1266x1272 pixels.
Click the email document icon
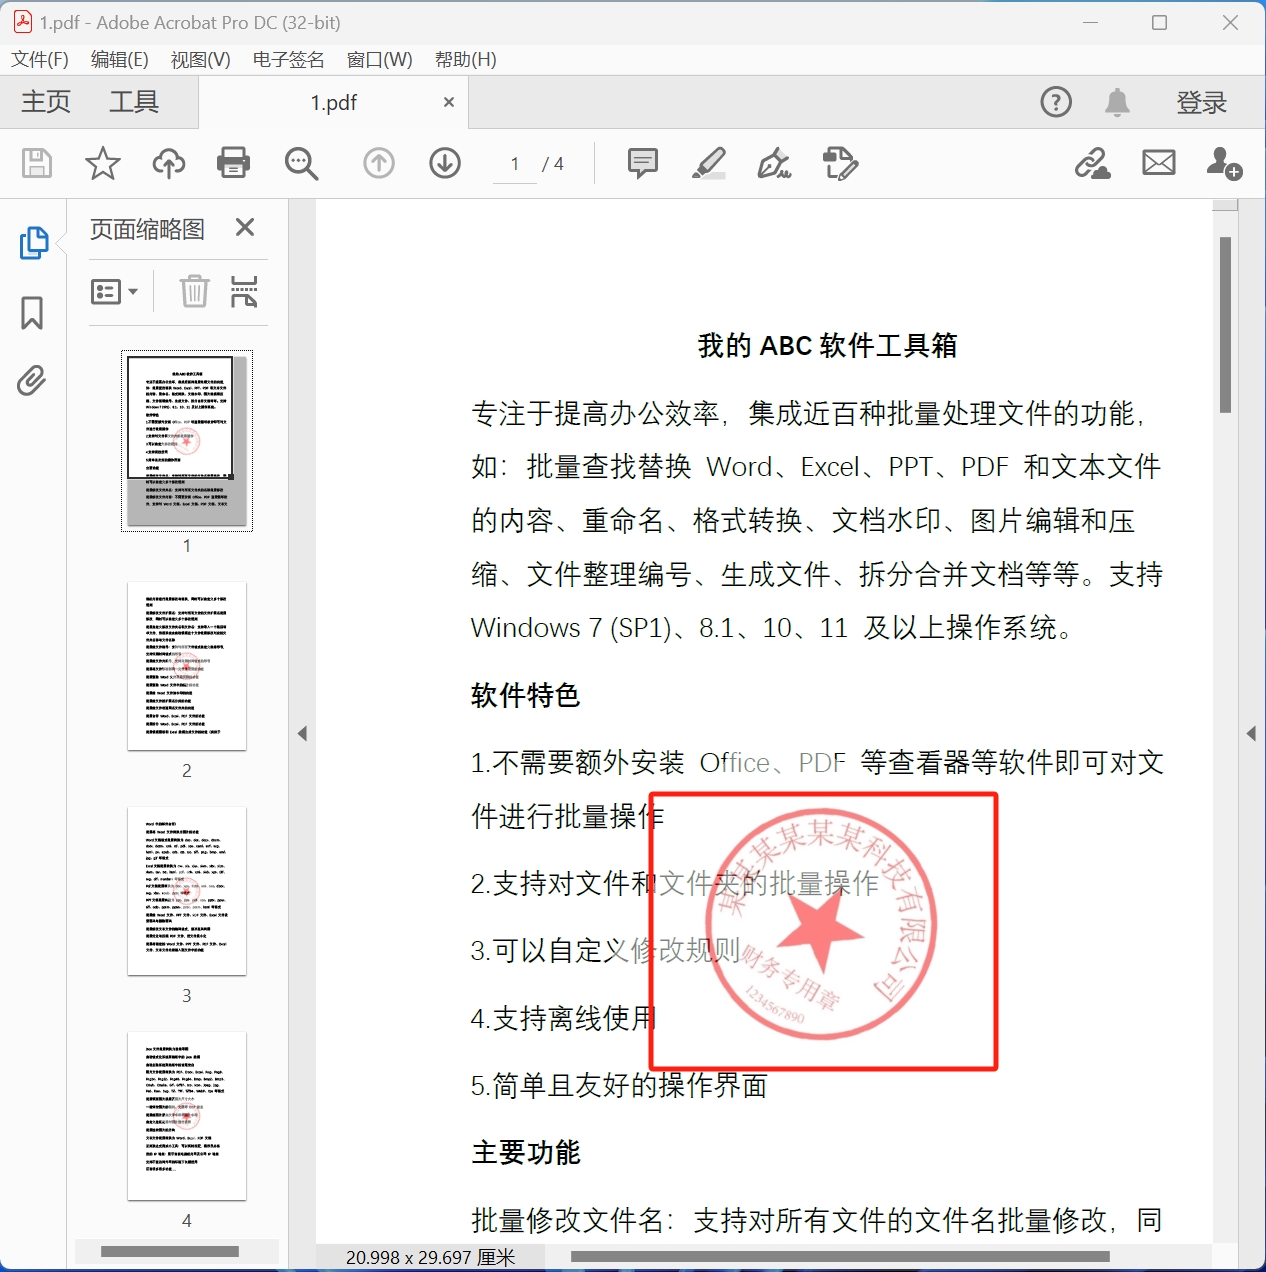1157,163
